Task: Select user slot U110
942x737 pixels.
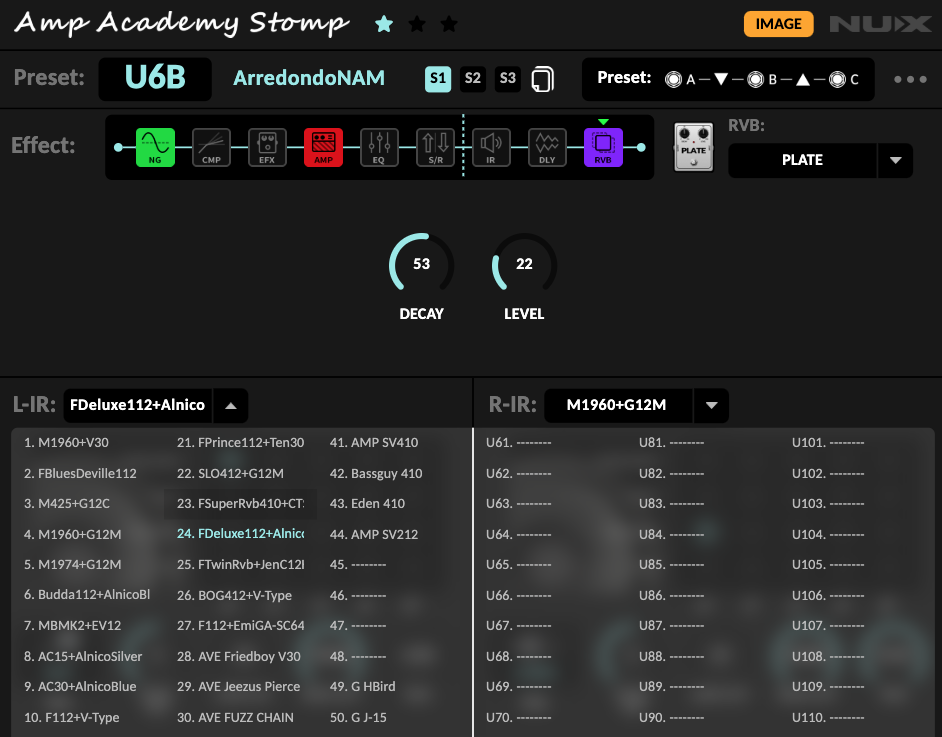Action: tap(828, 717)
